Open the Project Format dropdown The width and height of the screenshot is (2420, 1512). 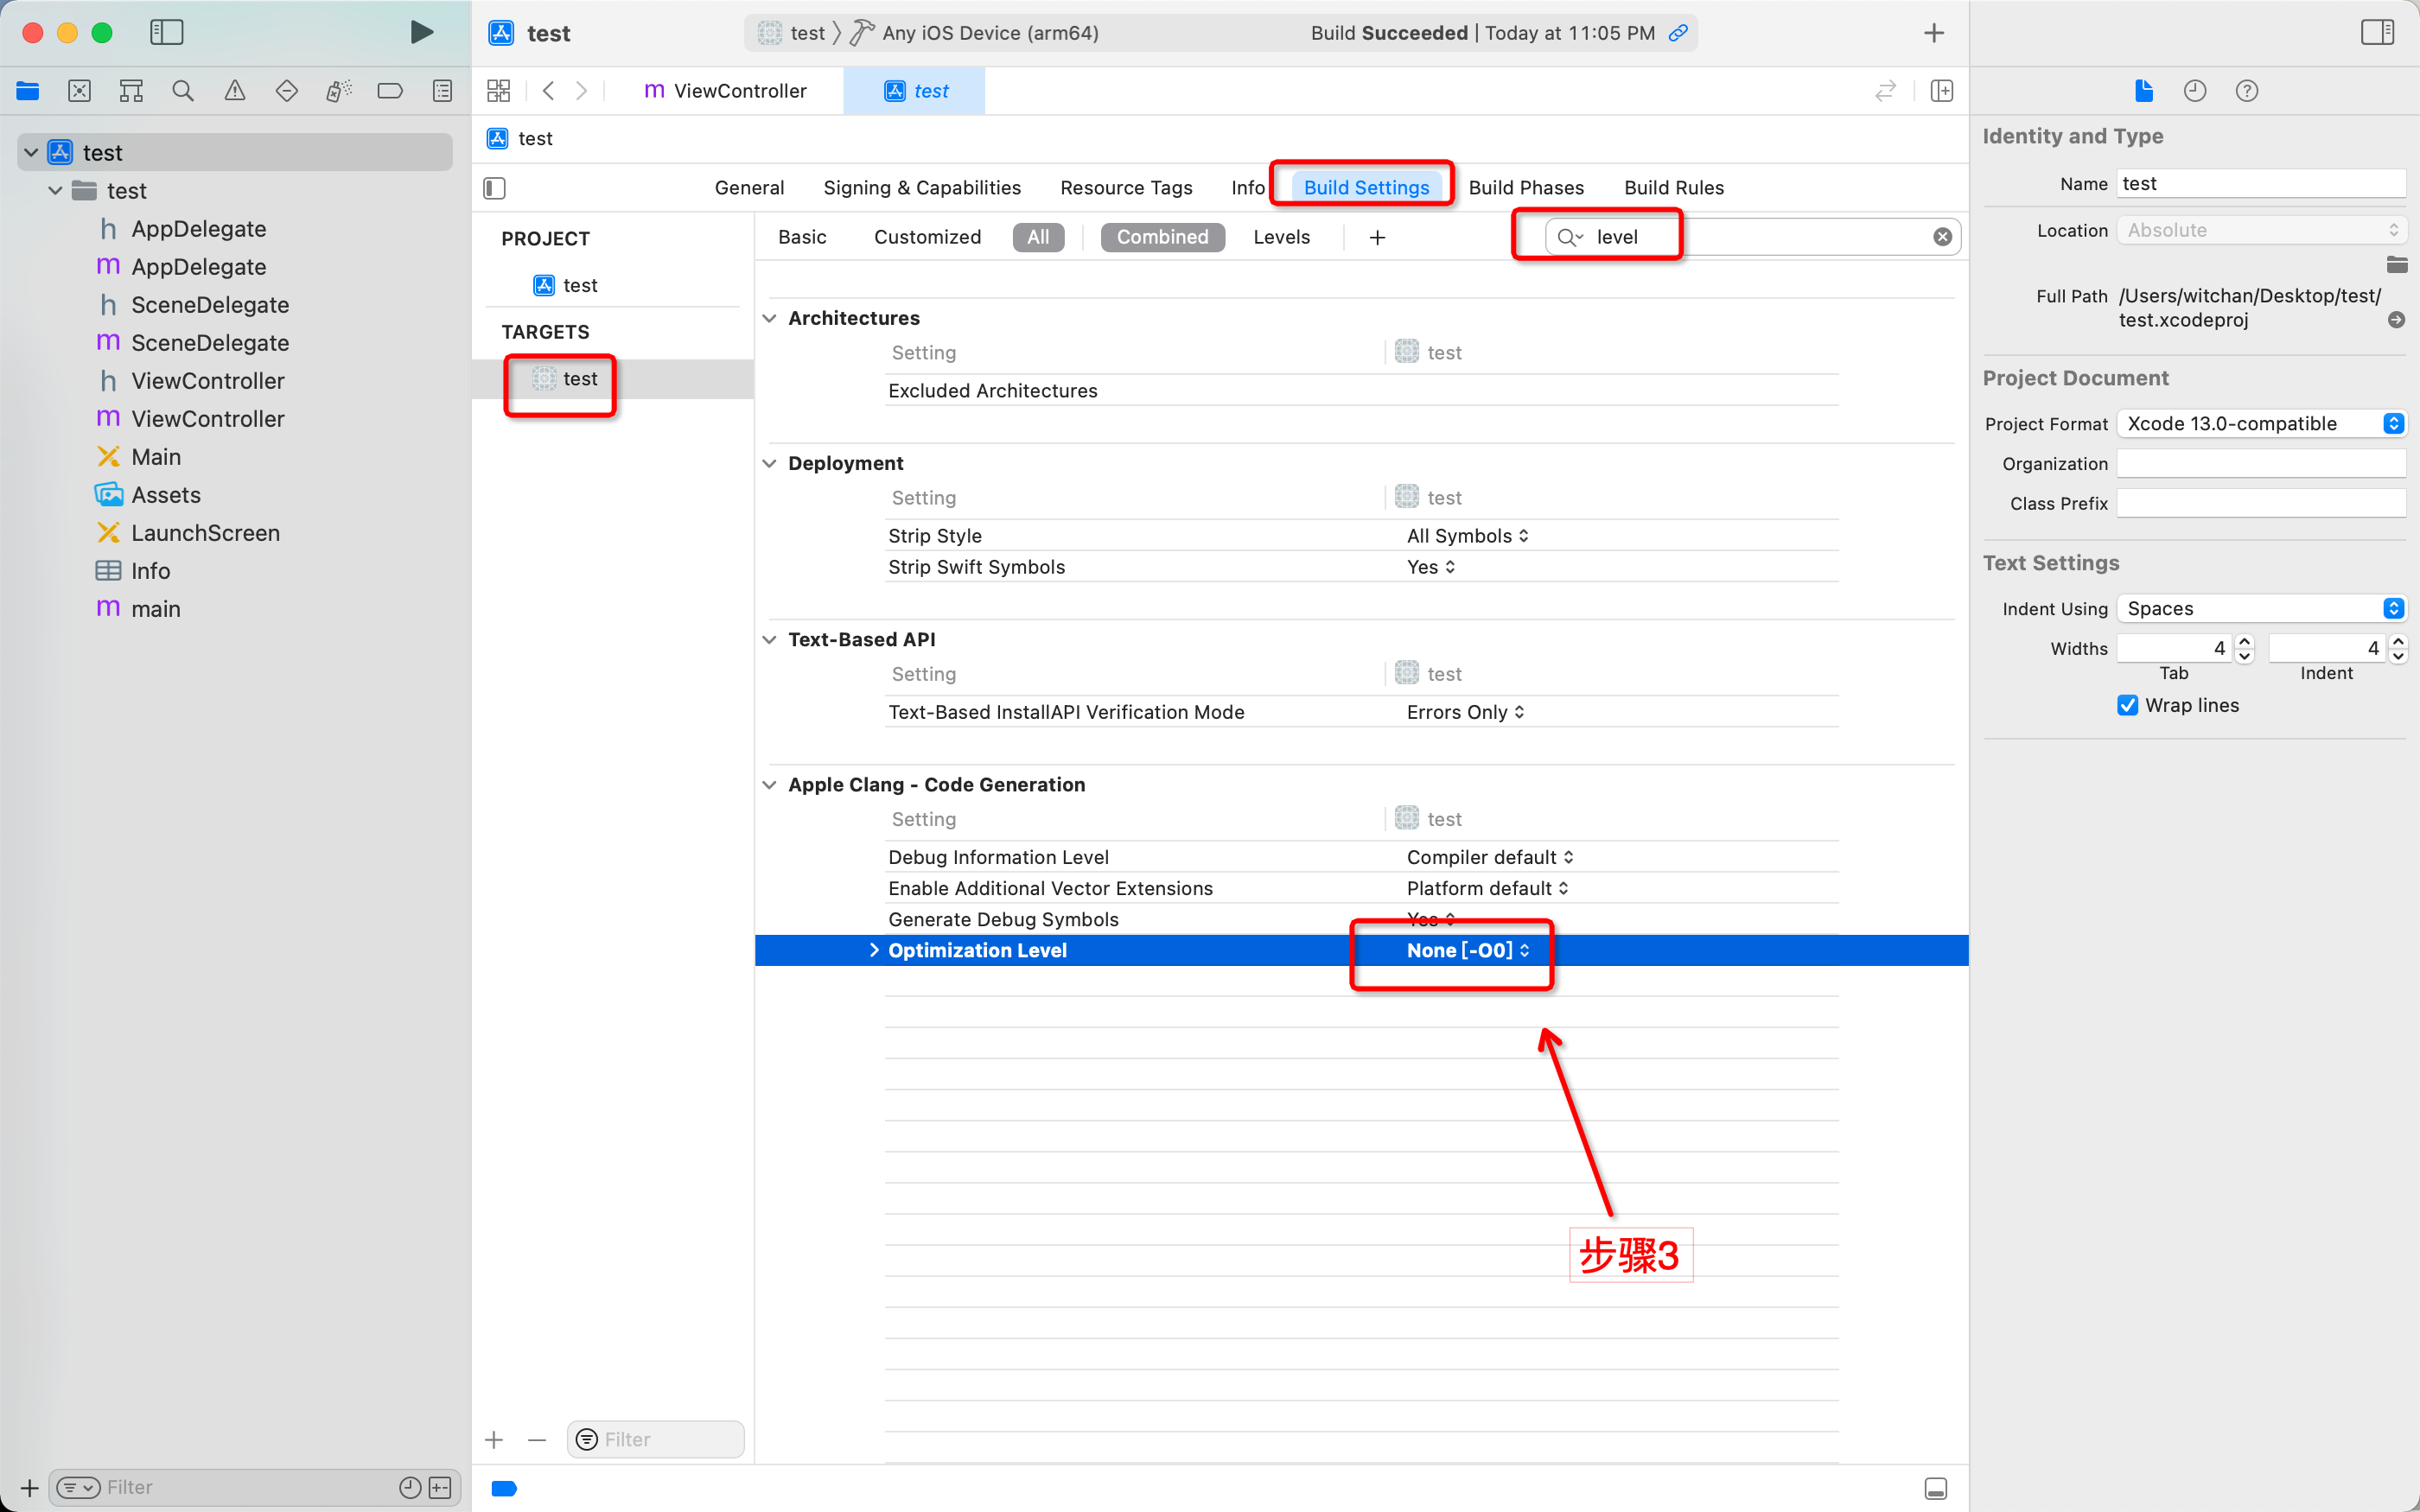[x=2392, y=423]
